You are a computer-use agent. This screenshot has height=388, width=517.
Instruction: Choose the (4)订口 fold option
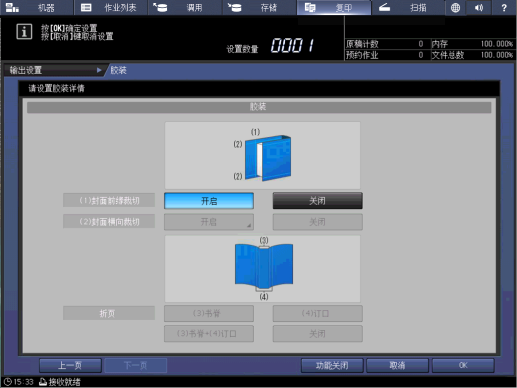pyautogui.click(x=317, y=314)
